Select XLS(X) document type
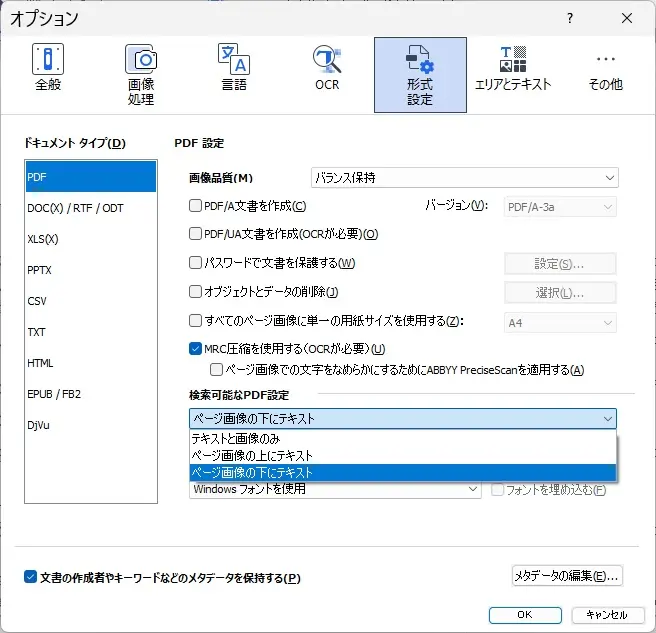Image resolution: width=656 pixels, height=633 pixels. coord(91,239)
